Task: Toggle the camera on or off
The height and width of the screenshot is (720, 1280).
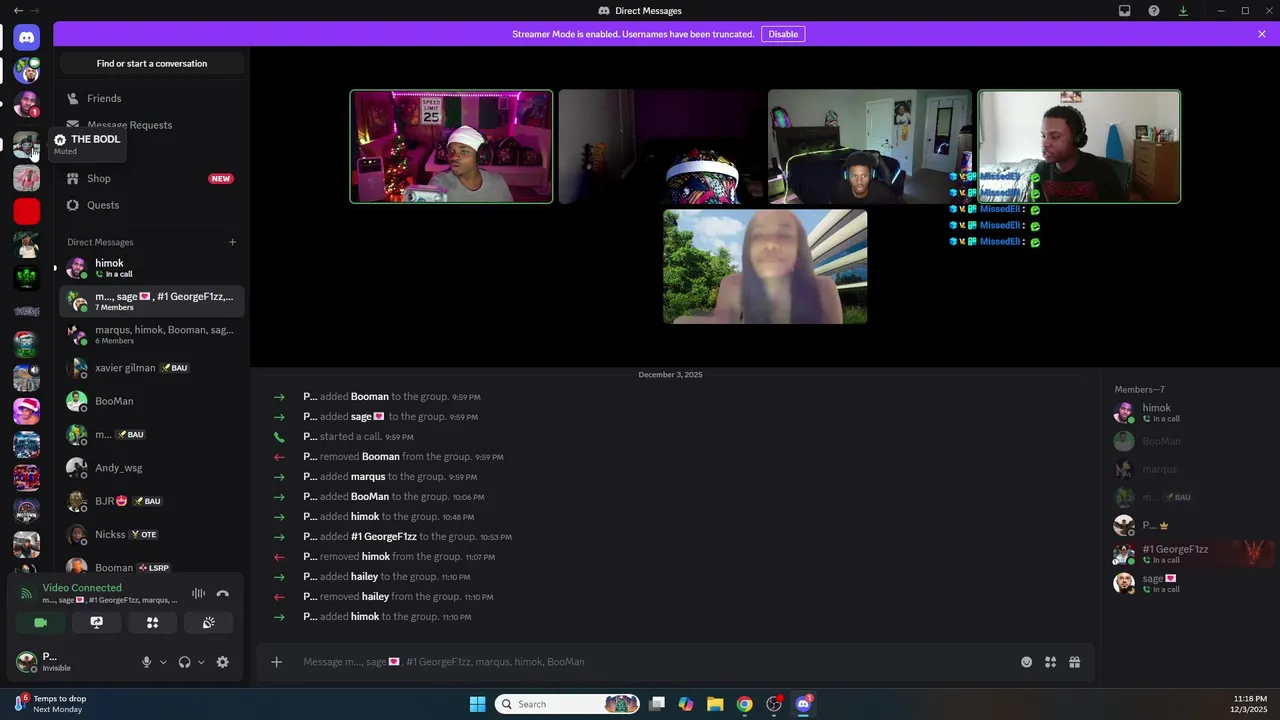Action: (x=40, y=622)
